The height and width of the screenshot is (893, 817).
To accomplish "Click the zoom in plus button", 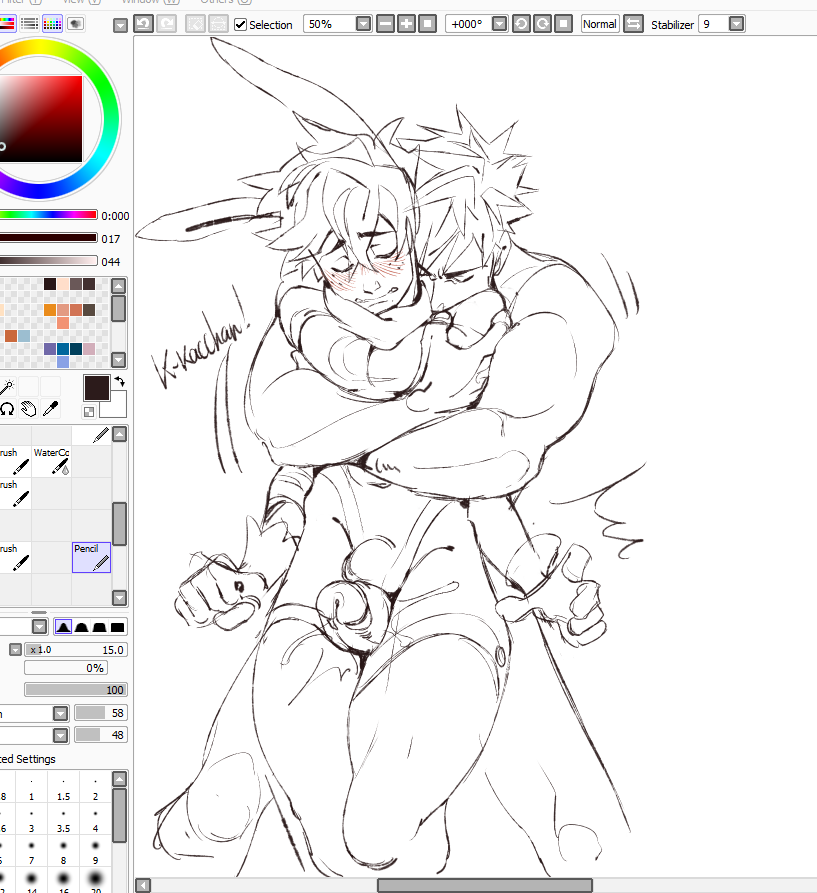I will click(407, 24).
